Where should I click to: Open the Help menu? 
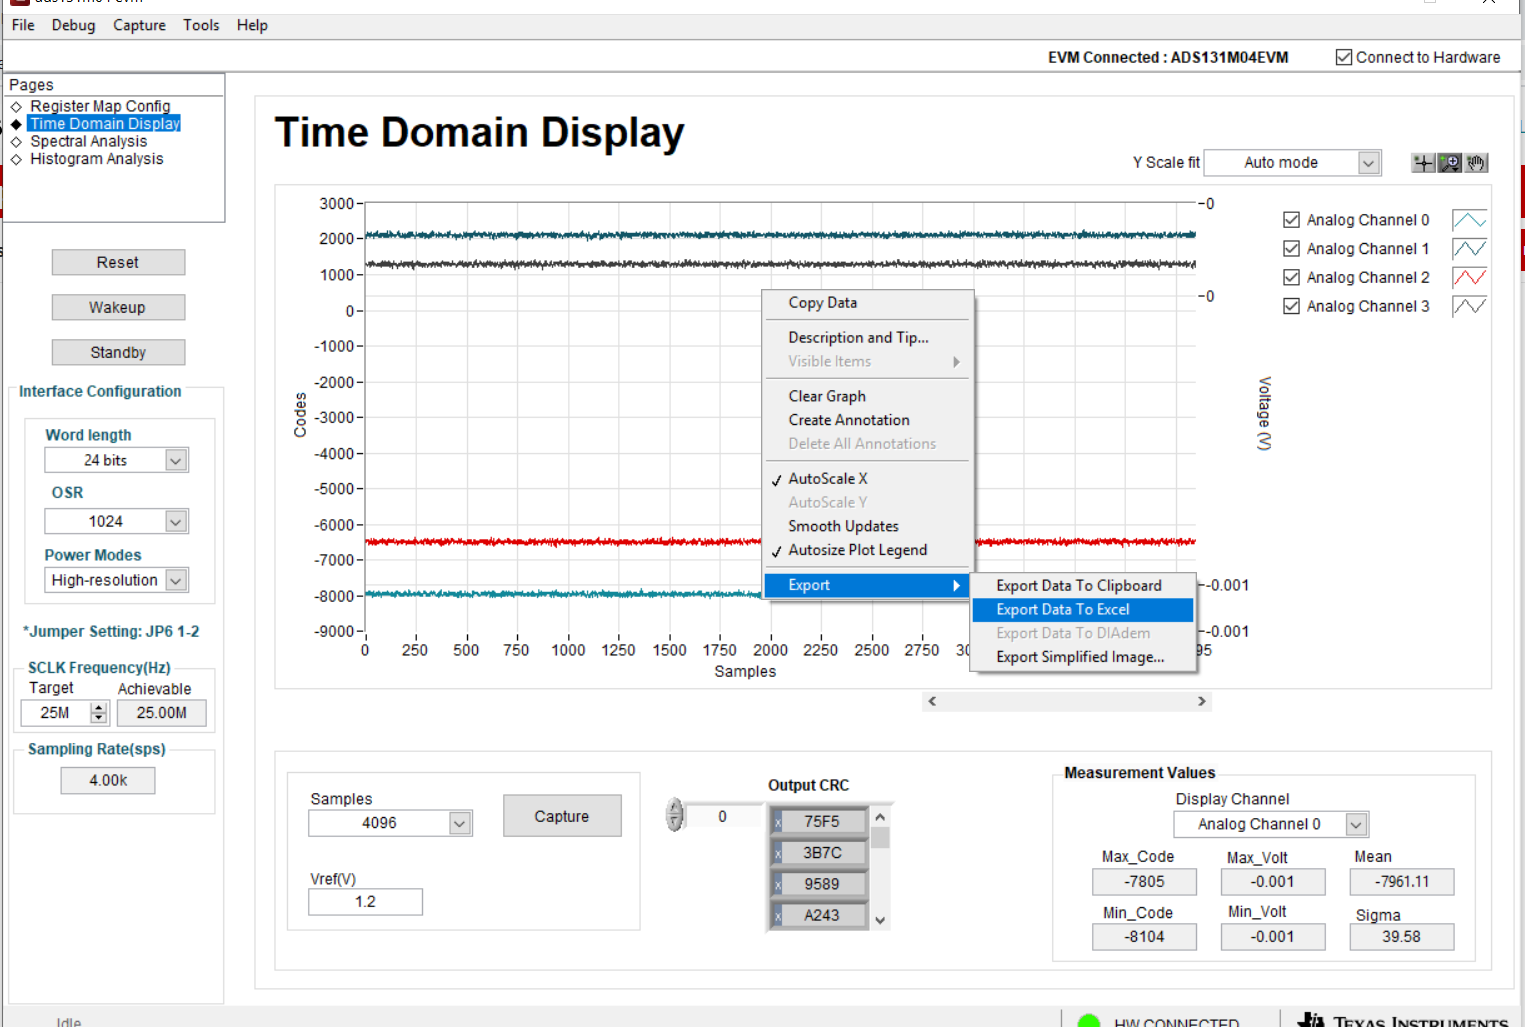point(252,25)
